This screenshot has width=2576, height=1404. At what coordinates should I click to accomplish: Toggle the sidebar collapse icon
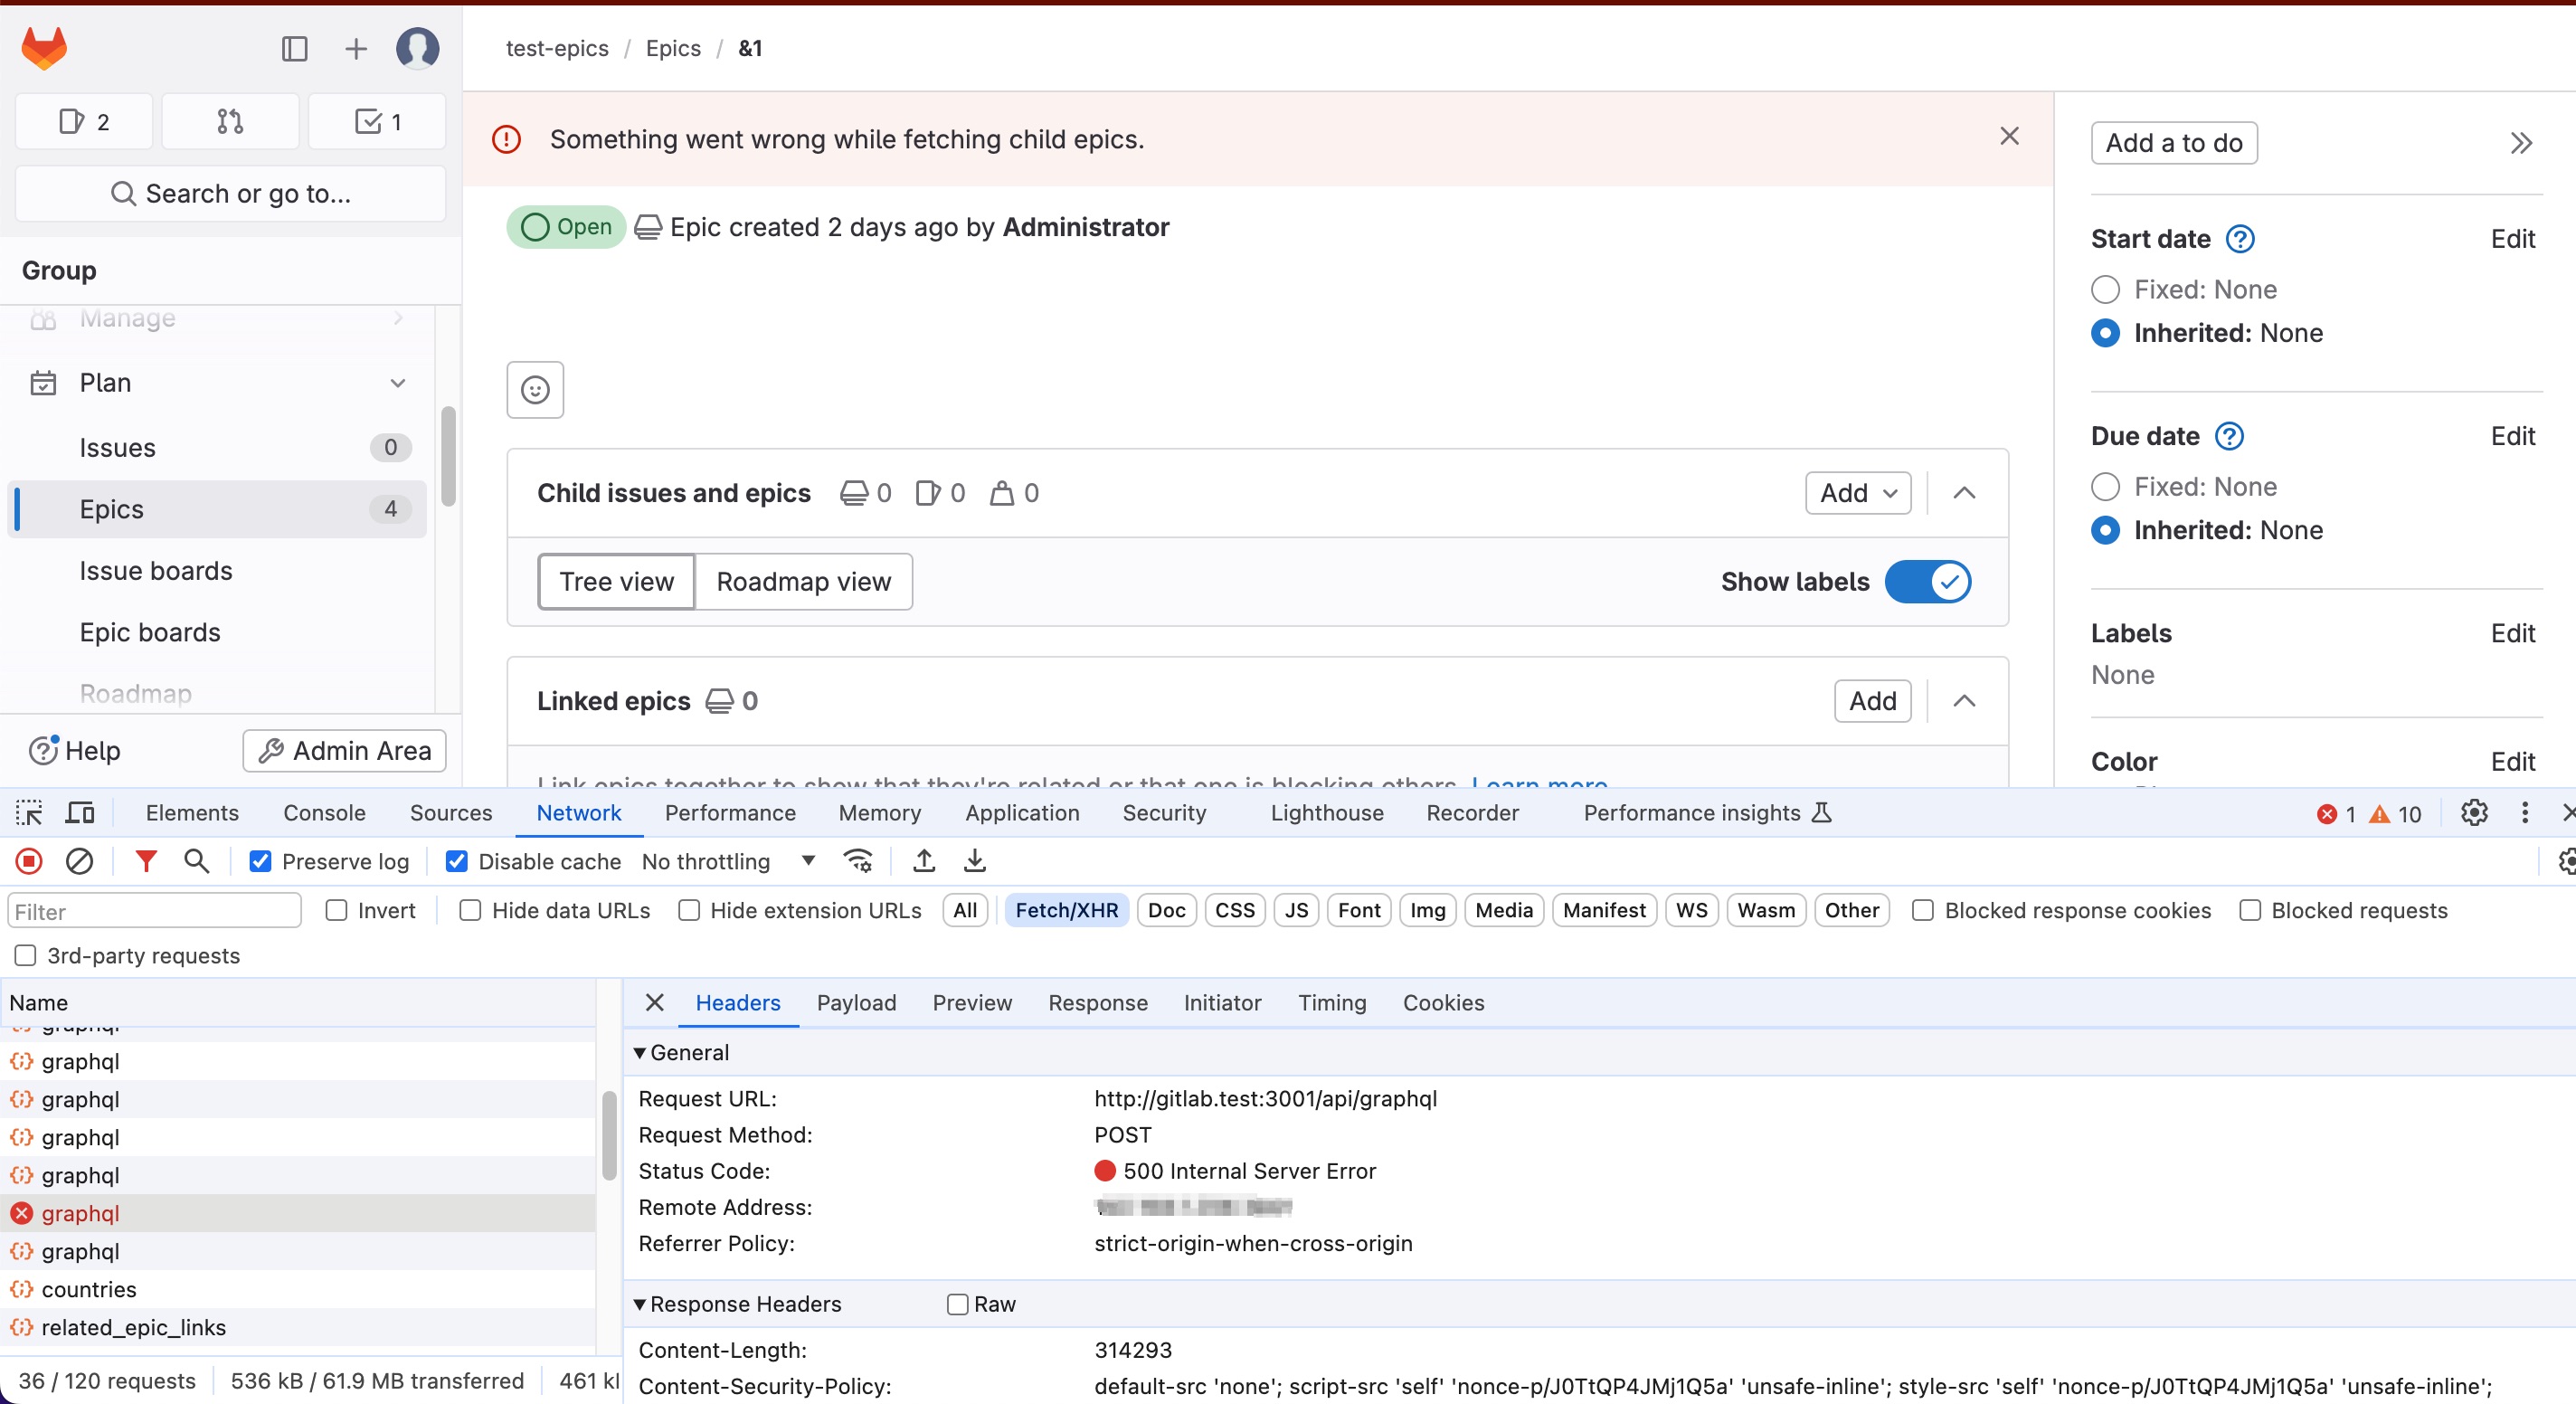[x=294, y=48]
